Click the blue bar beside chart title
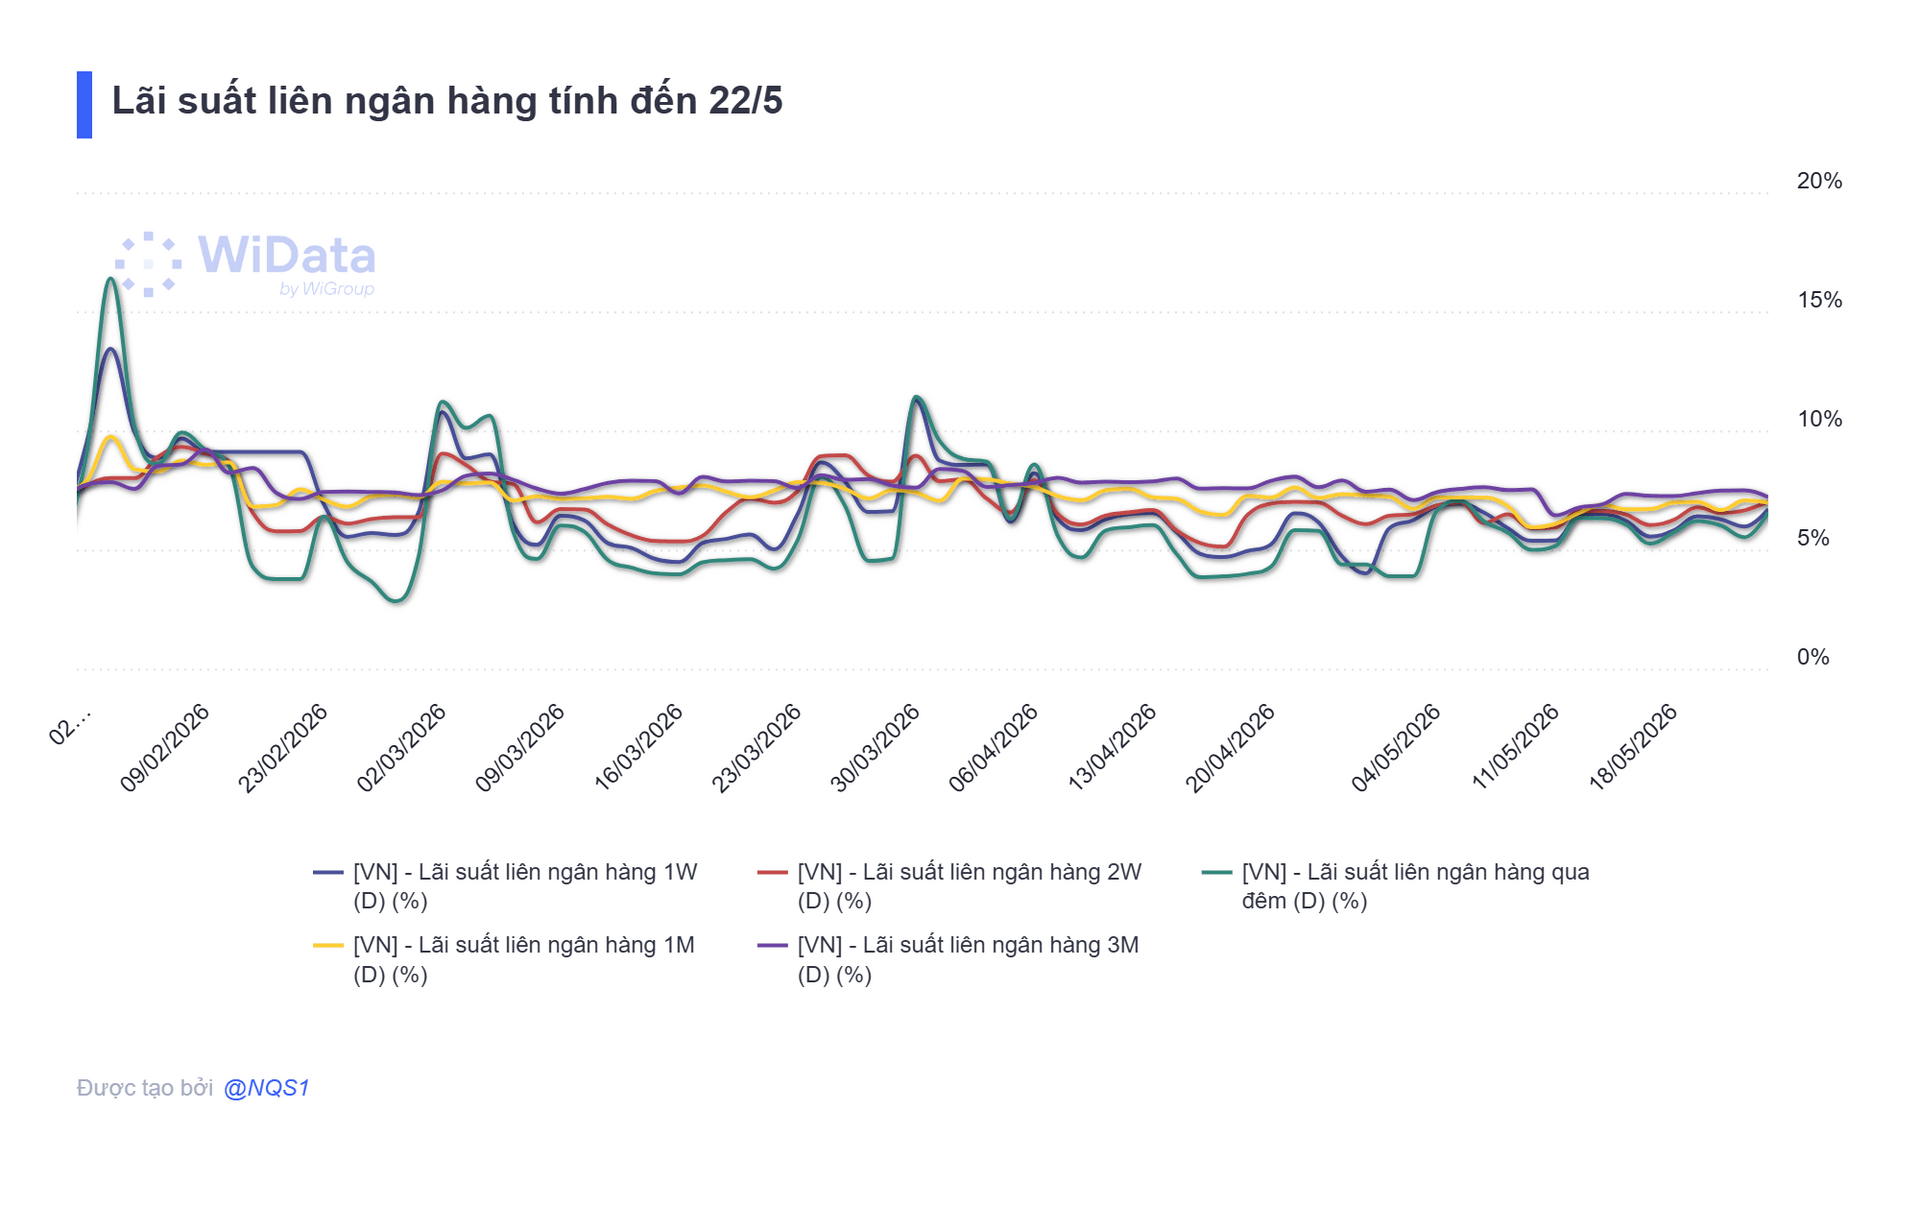Viewport: 1920px width, 1212px height. tap(84, 104)
